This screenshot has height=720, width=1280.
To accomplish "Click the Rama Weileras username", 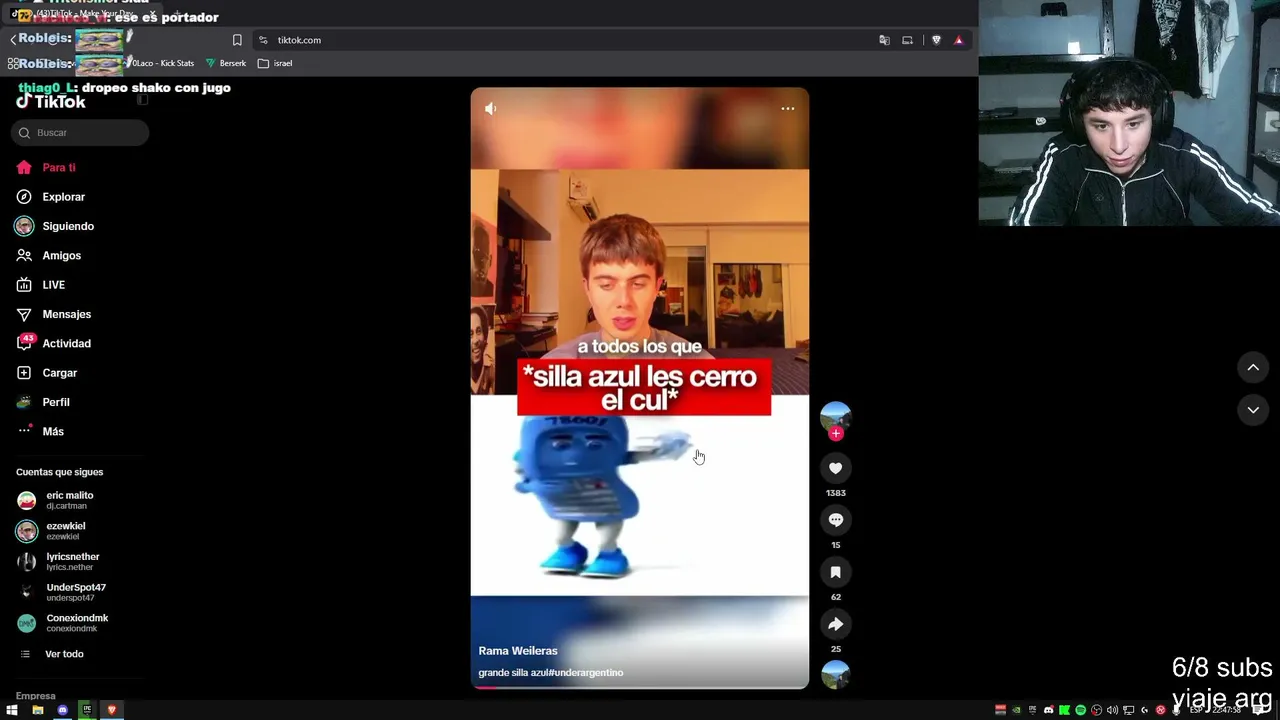I will point(518,651).
